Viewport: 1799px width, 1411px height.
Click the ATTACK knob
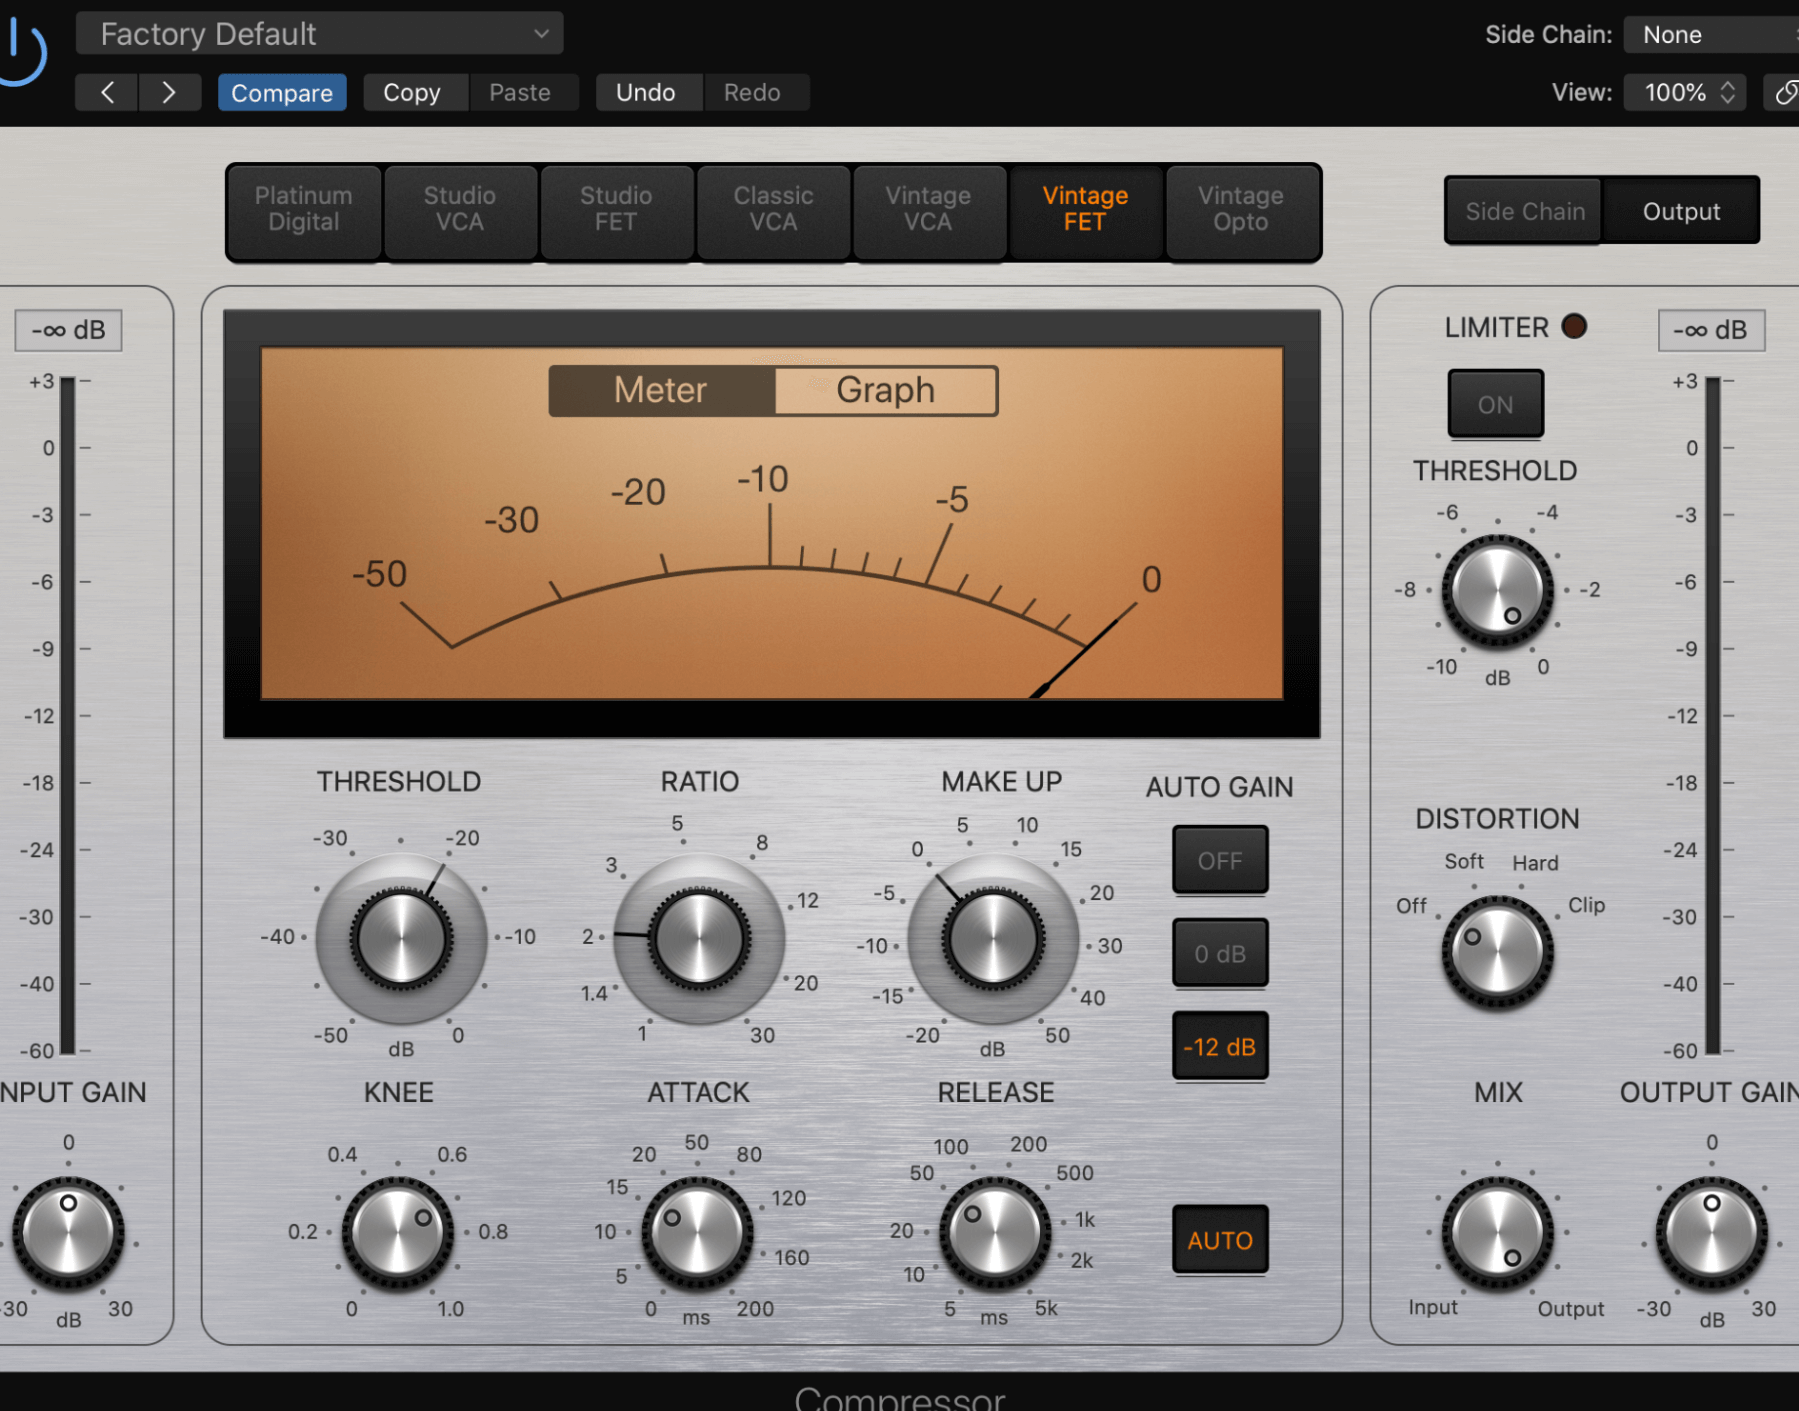pyautogui.click(x=697, y=1234)
